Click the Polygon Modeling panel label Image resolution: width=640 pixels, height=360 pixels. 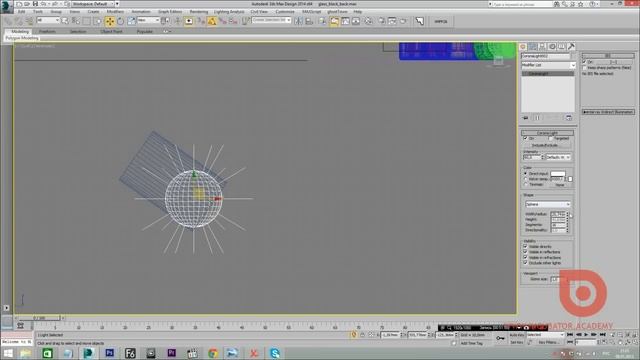22,38
